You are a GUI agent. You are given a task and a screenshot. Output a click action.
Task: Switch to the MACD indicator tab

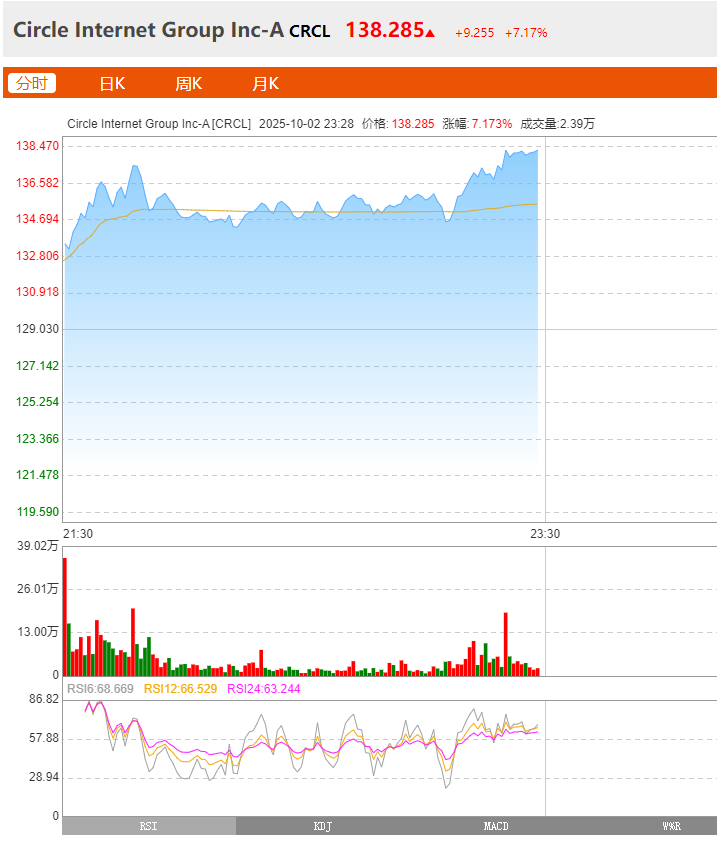[496, 826]
